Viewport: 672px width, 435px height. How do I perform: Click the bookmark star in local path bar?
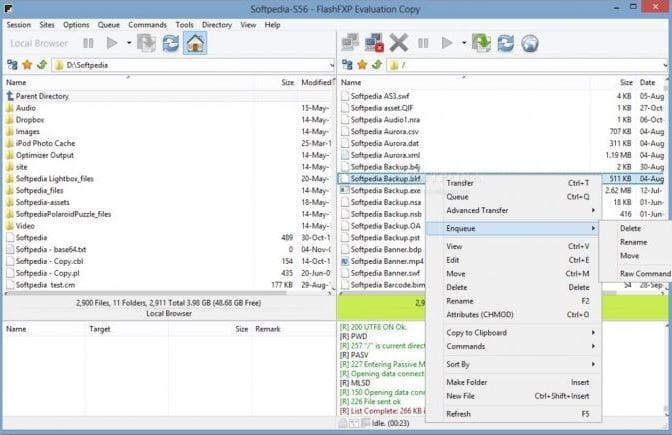(25, 65)
